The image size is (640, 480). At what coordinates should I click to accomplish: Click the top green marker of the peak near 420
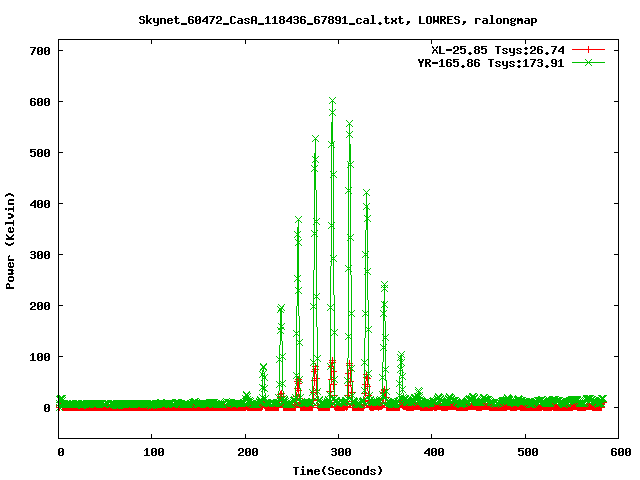pos(367,192)
